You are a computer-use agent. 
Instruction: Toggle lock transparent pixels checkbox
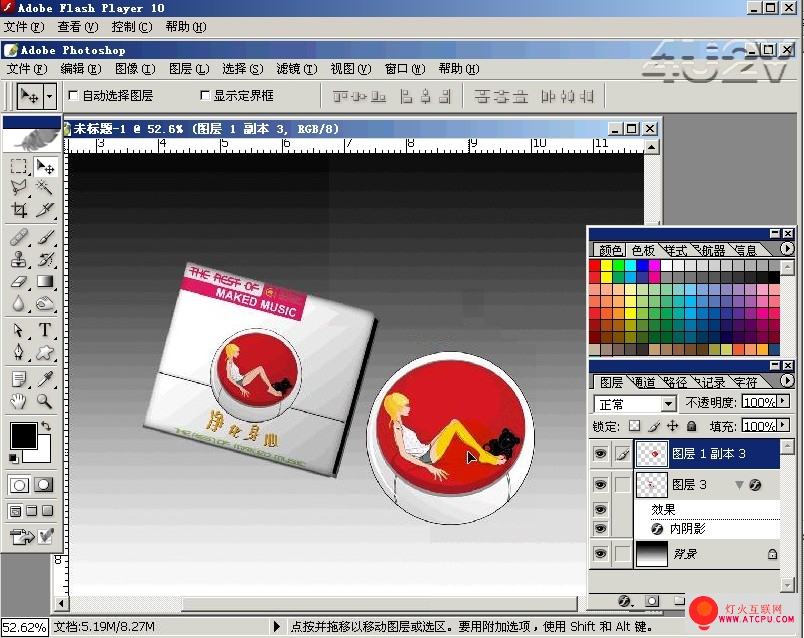click(635, 426)
